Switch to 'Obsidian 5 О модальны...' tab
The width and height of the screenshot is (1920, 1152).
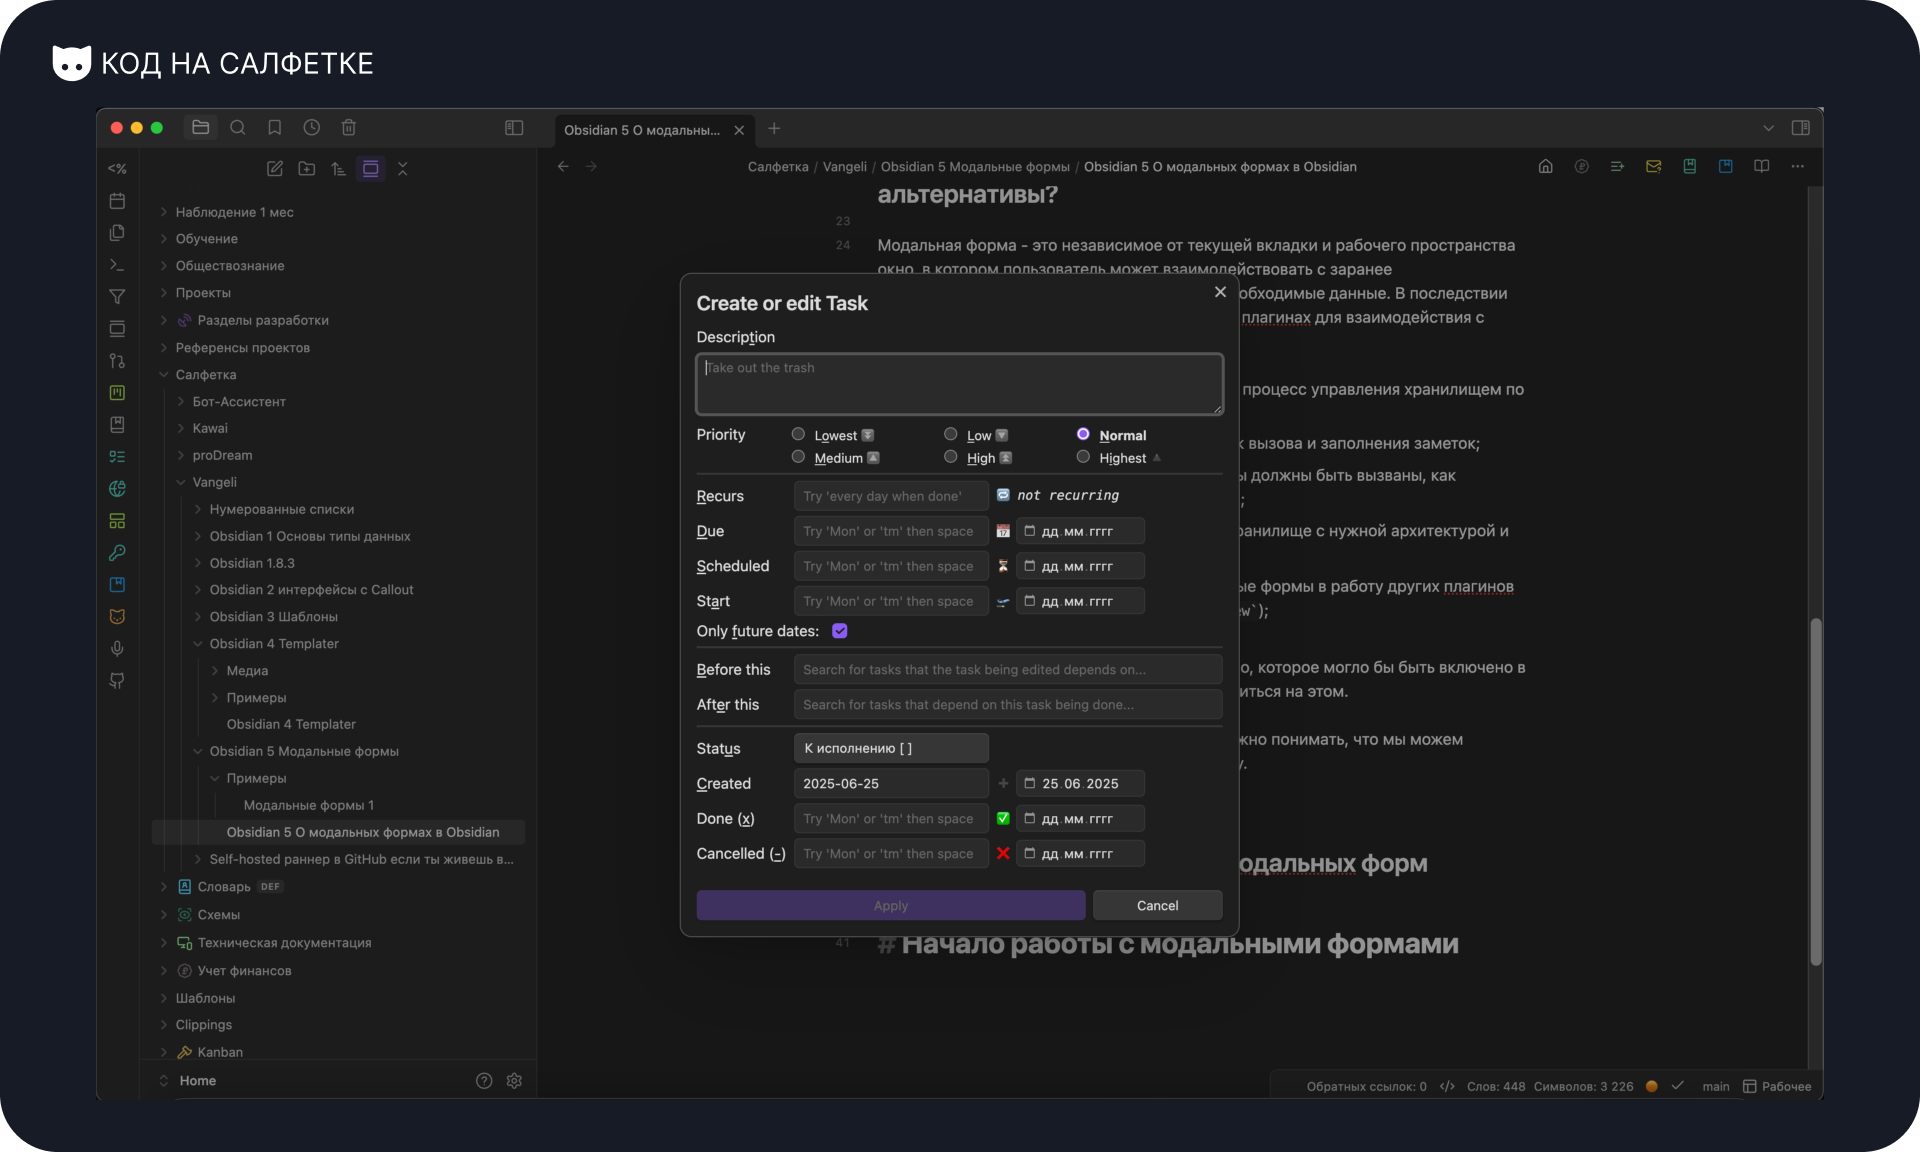[642, 130]
